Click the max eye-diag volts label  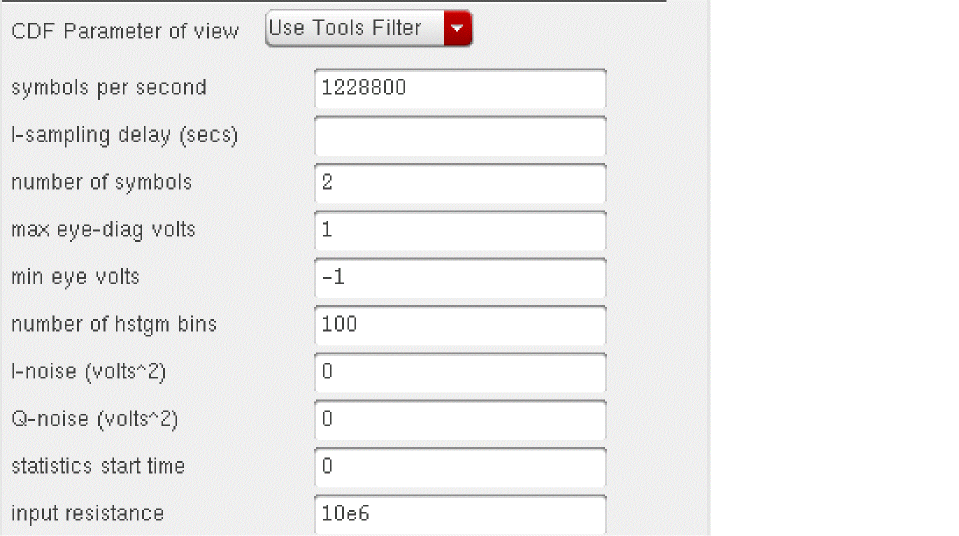[x=103, y=231]
